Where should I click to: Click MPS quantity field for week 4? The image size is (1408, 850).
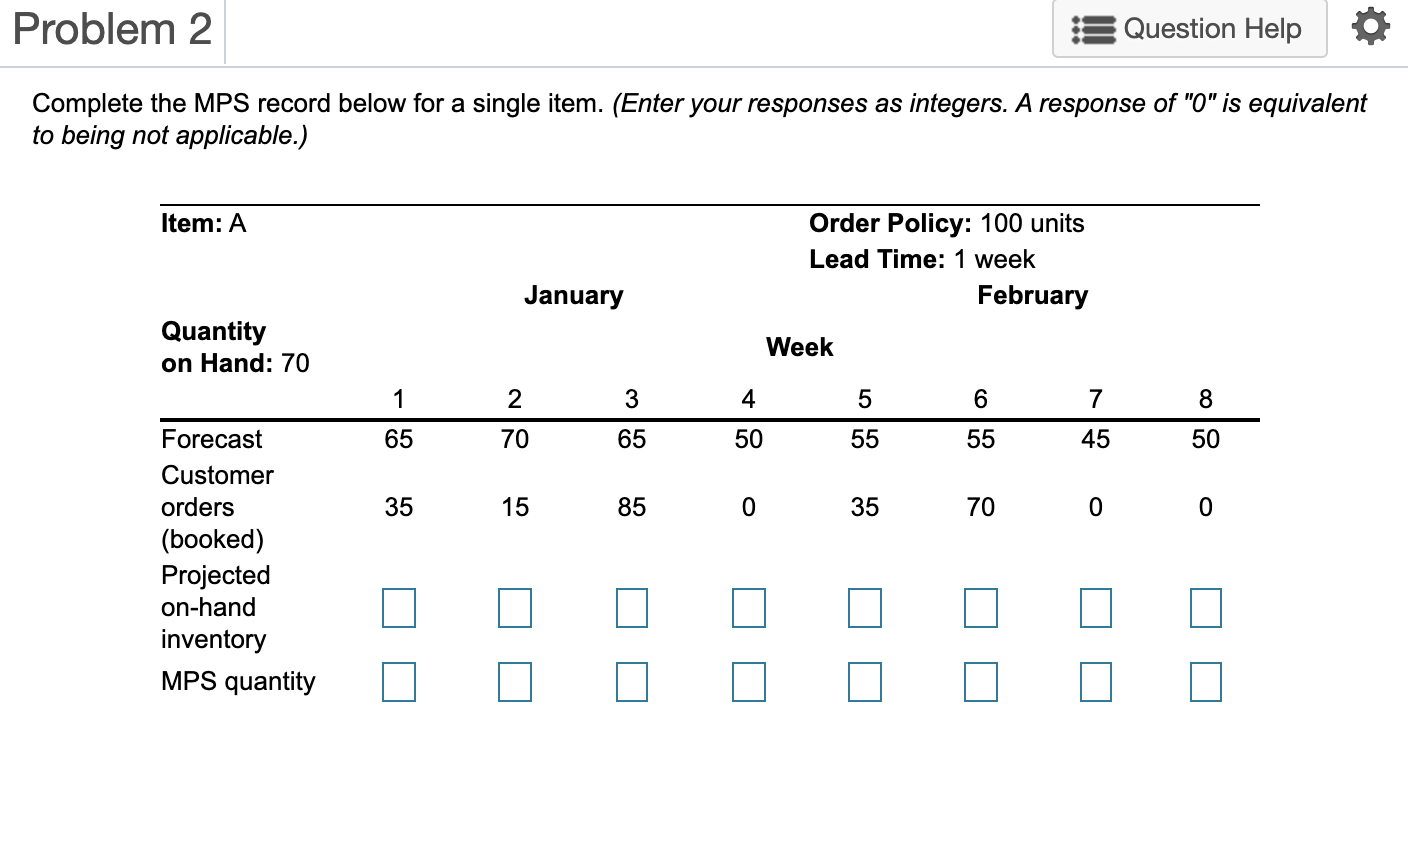748,682
